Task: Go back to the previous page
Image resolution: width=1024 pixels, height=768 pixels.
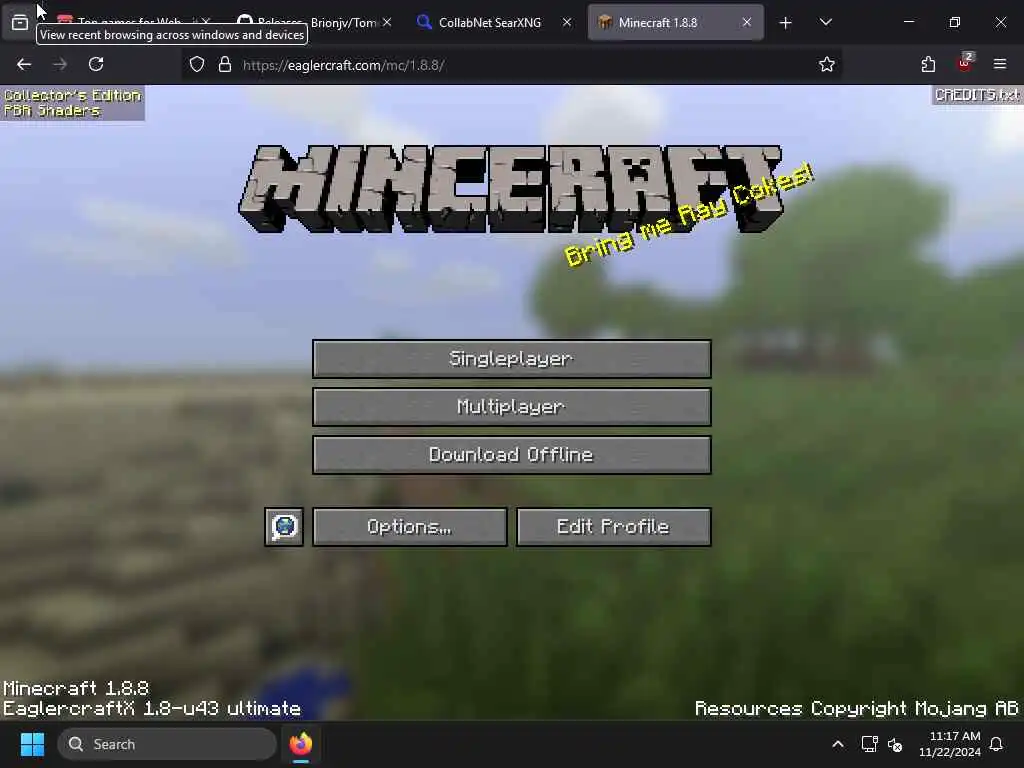Action: click(24, 64)
